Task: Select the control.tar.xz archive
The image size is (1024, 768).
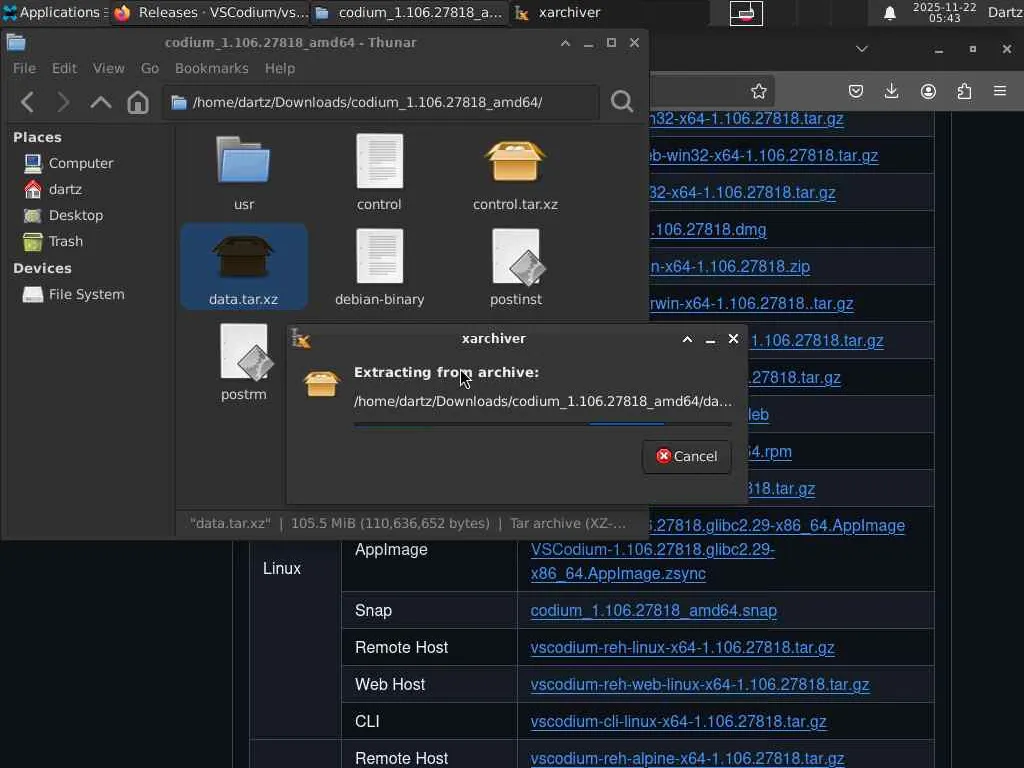Action: click(x=515, y=172)
